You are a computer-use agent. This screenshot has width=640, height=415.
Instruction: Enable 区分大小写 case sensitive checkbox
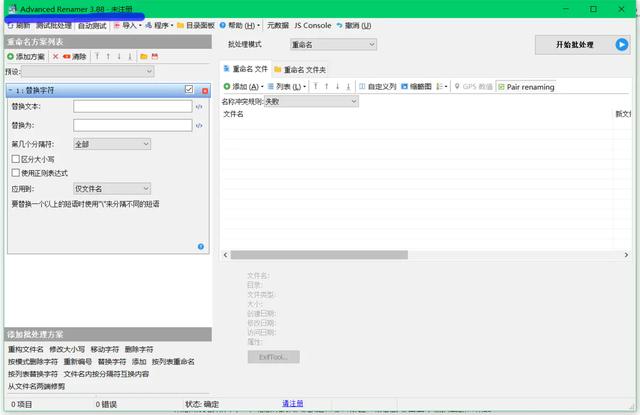tap(16, 159)
